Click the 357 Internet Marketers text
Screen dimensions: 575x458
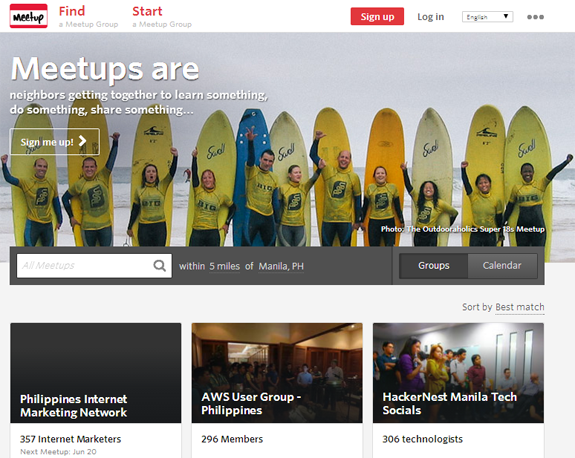pos(70,439)
